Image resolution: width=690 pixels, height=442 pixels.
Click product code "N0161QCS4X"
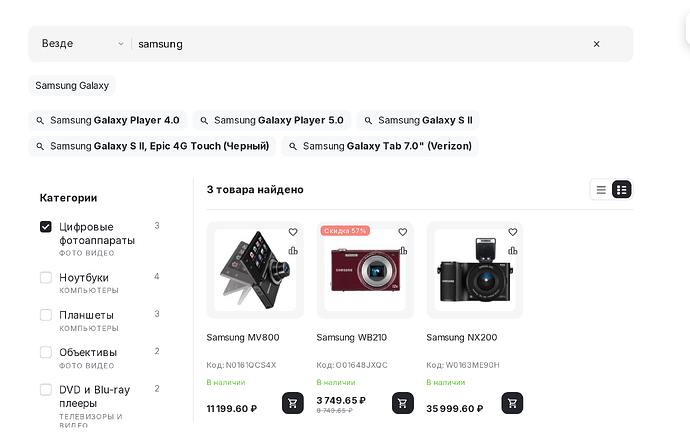[251, 365]
